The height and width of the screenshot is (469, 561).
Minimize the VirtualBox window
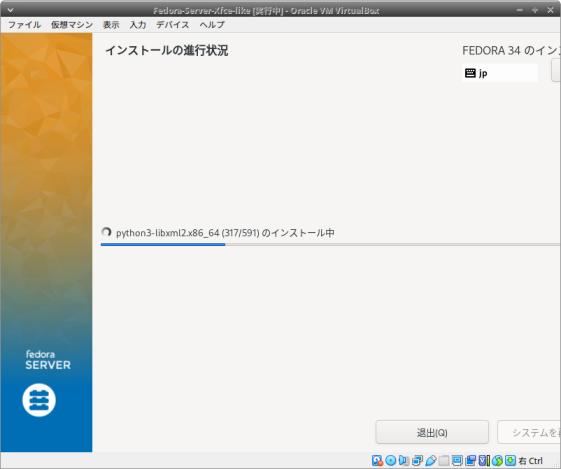tap(520, 10)
